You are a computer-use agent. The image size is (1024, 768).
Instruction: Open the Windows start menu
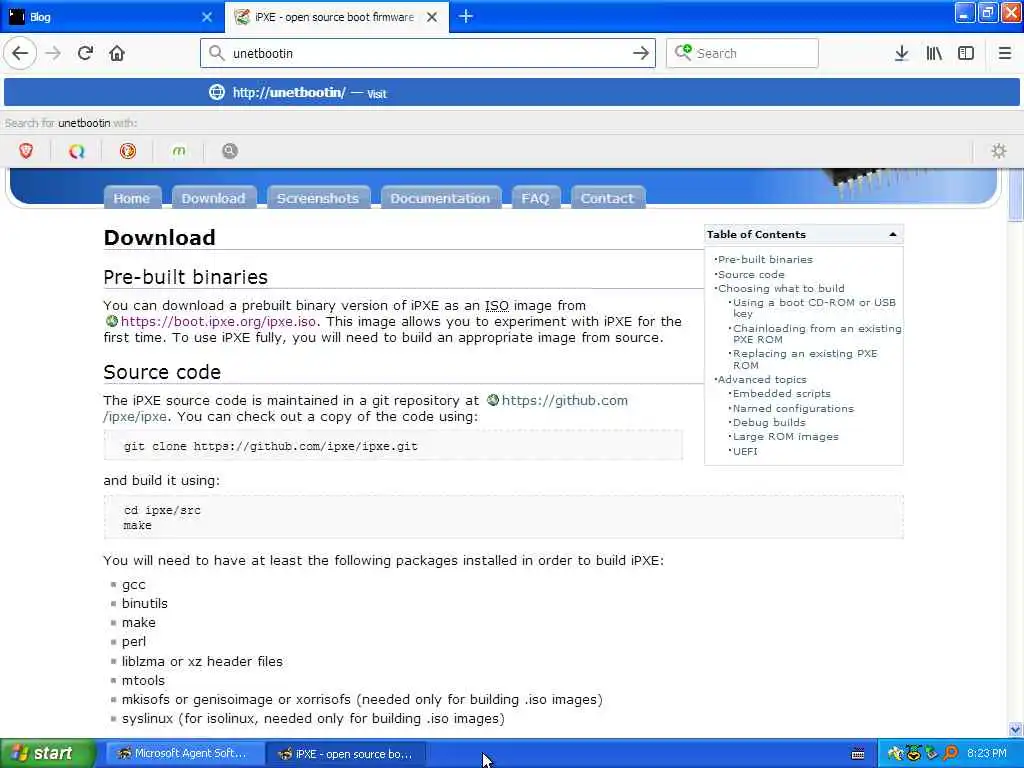coord(48,754)
